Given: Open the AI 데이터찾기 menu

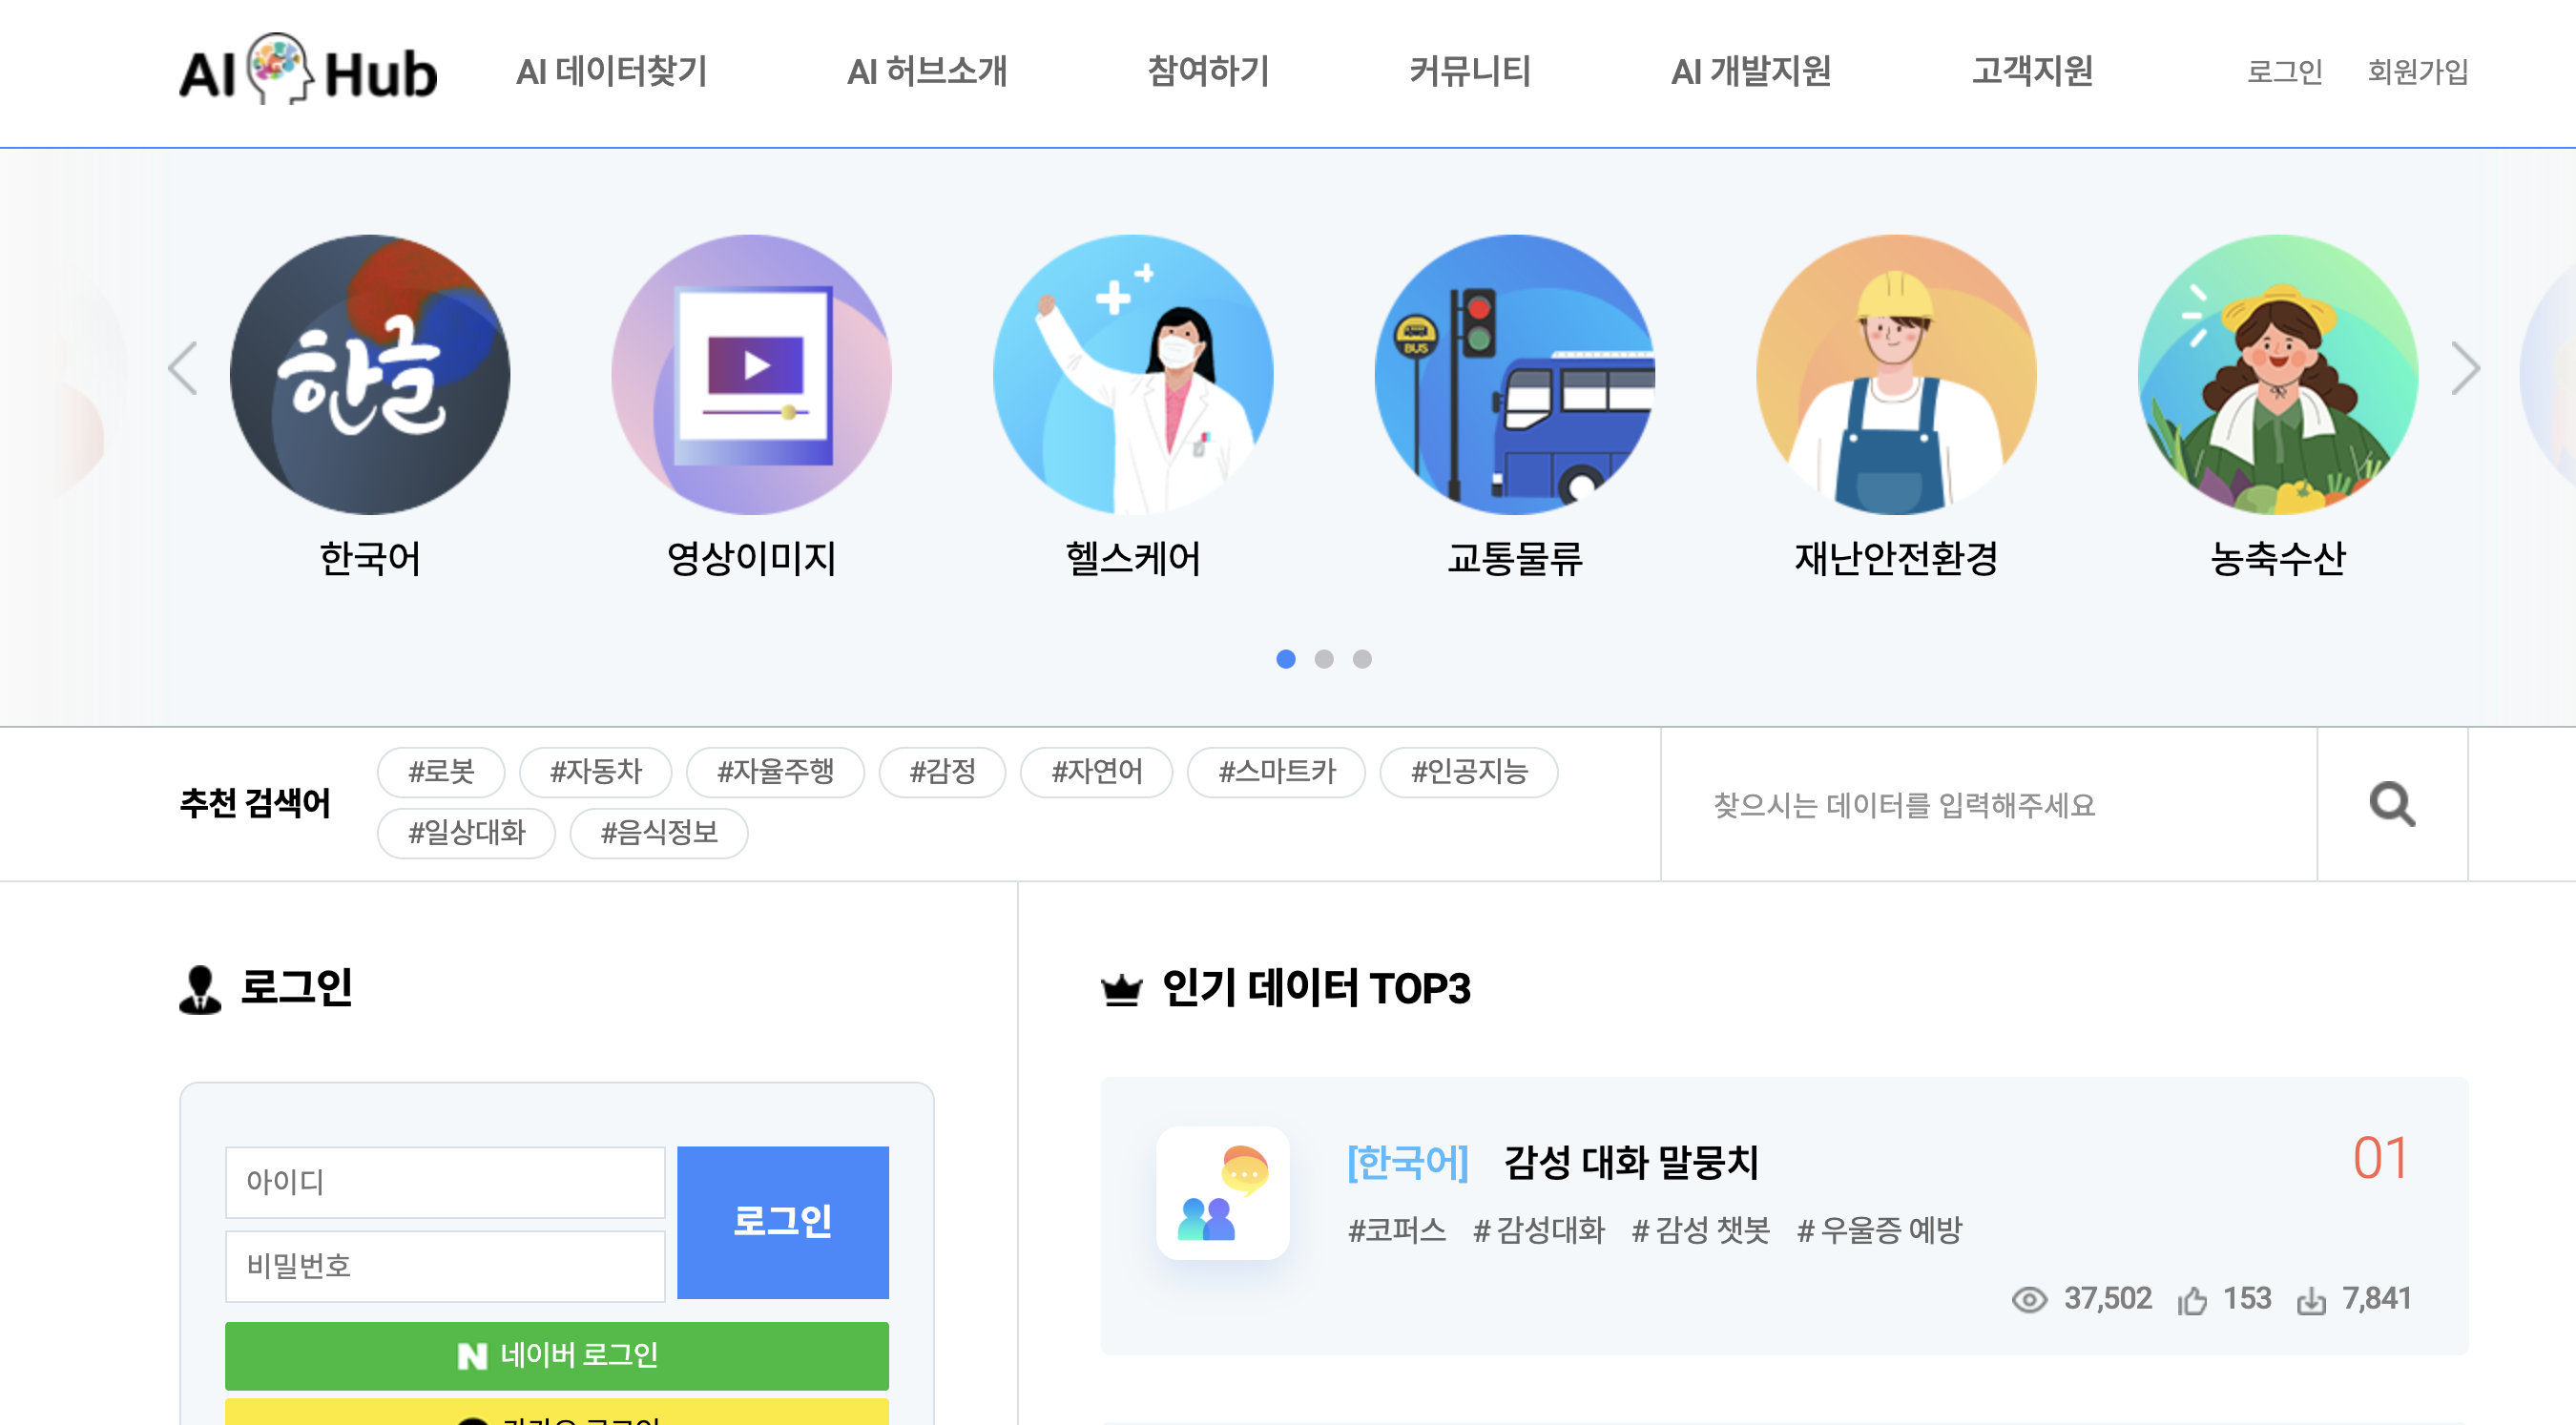Looking at the screenshot, I should point(611,72).
